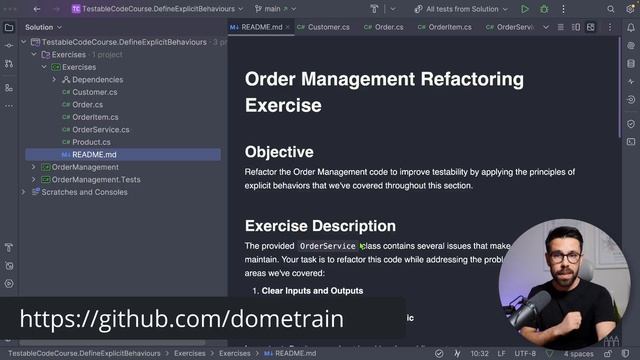
Task: Select Customer.cs in the solution tree
Action: click(x=94, y=92)
